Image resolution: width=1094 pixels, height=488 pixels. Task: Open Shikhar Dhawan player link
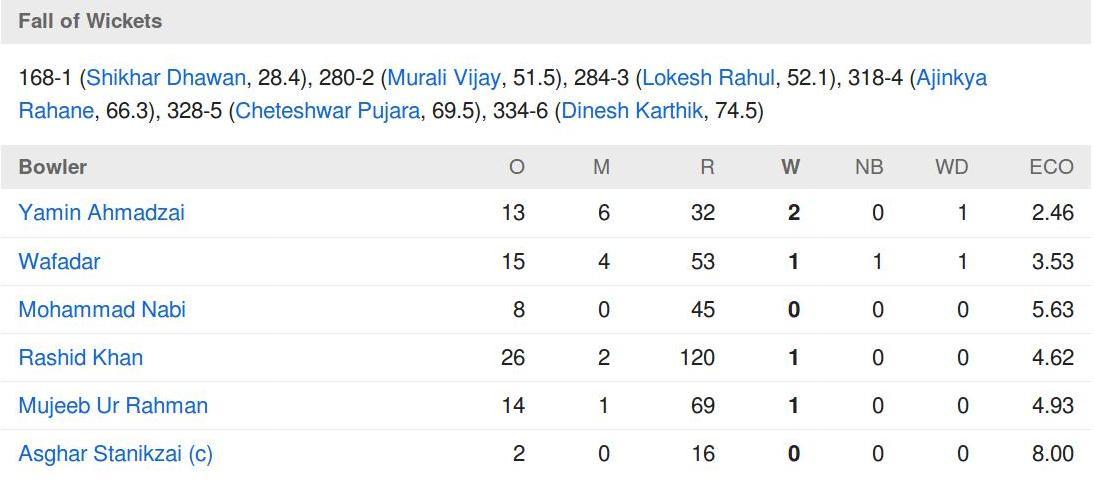166,77
